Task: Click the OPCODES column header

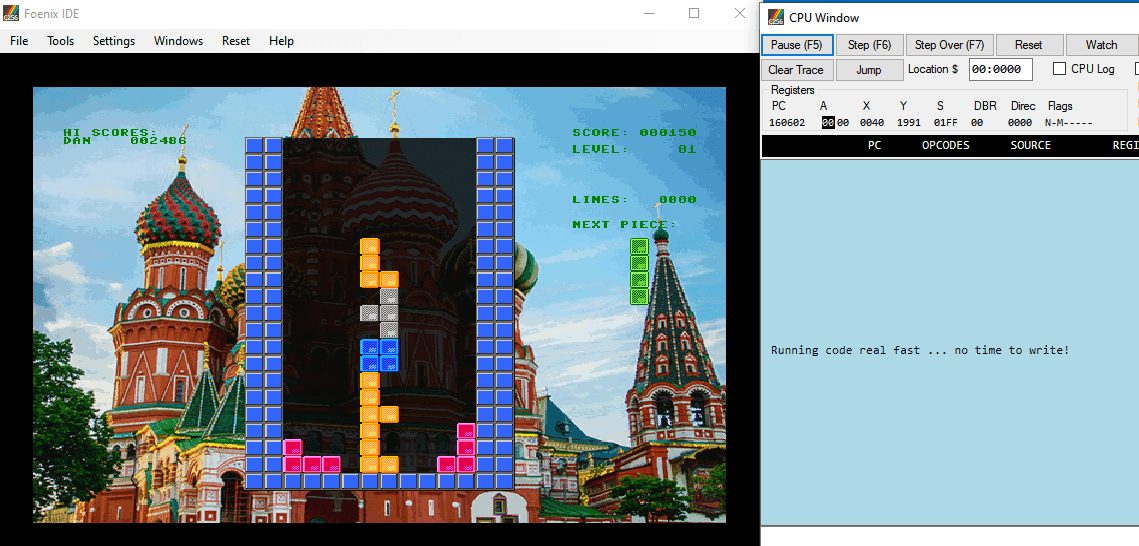Action: click(x=946, y=145)
